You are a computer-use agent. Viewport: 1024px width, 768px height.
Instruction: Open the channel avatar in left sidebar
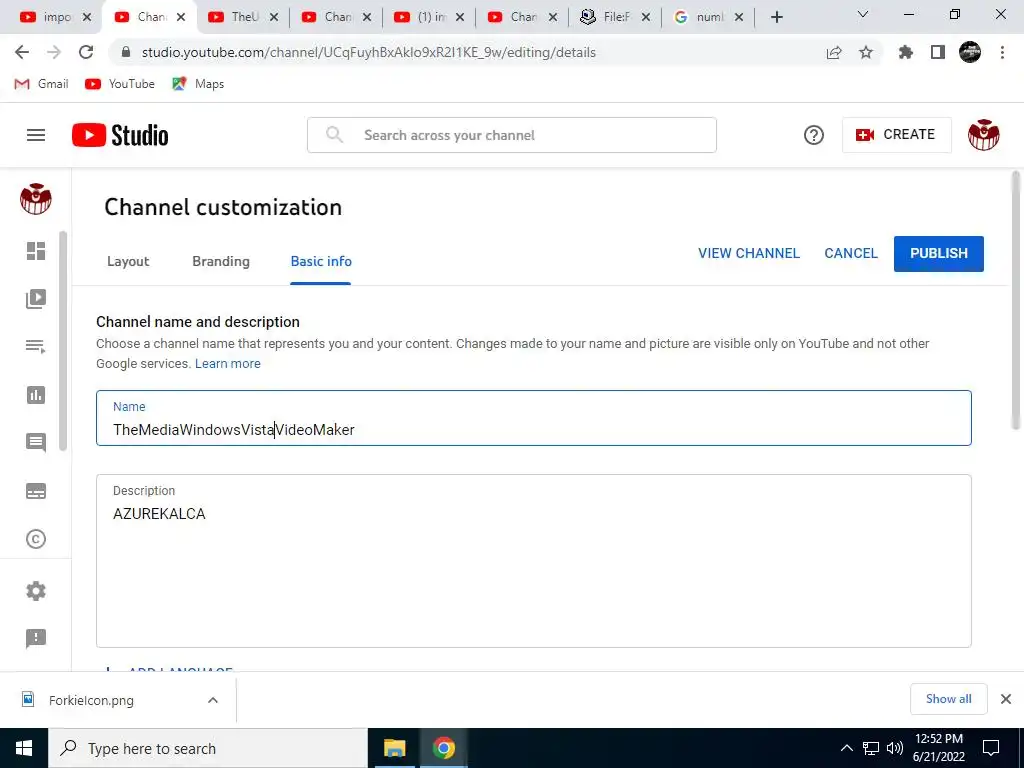(x=36, y=199)
